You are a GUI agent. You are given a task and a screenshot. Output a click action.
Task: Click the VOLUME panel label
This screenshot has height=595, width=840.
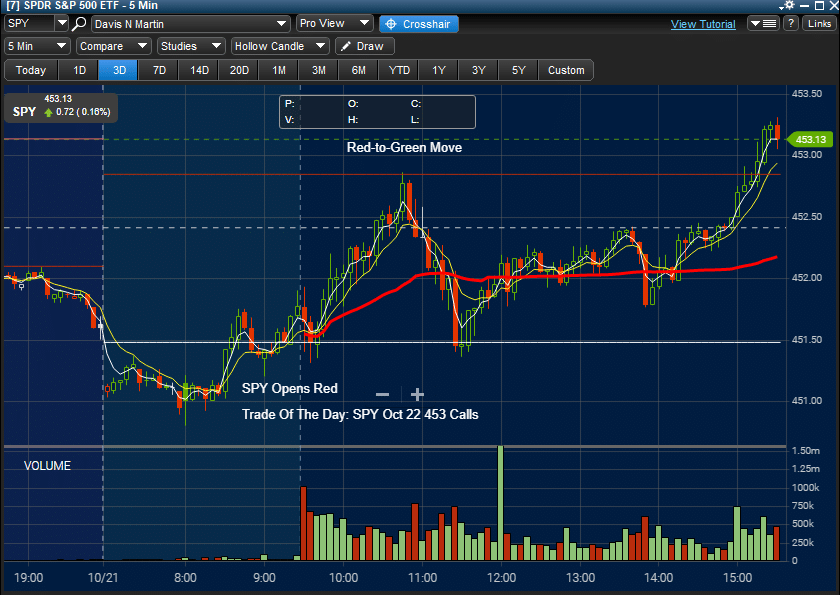click(47, 466)
